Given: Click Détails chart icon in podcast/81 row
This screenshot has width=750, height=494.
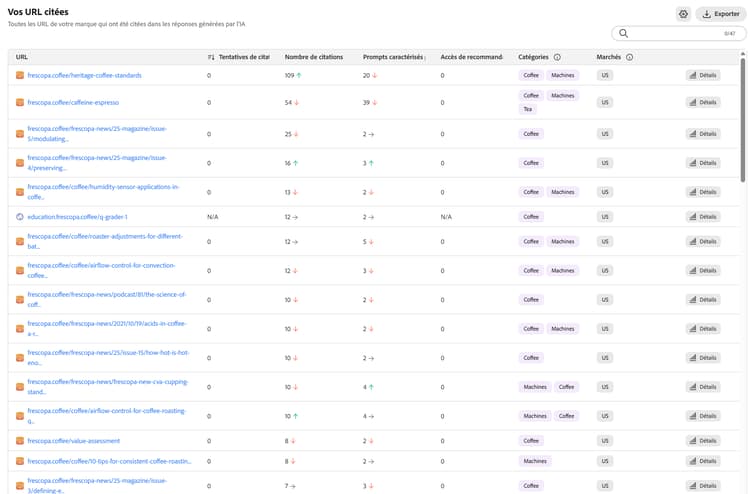Looking at the screenshot, I should point(693,299).
